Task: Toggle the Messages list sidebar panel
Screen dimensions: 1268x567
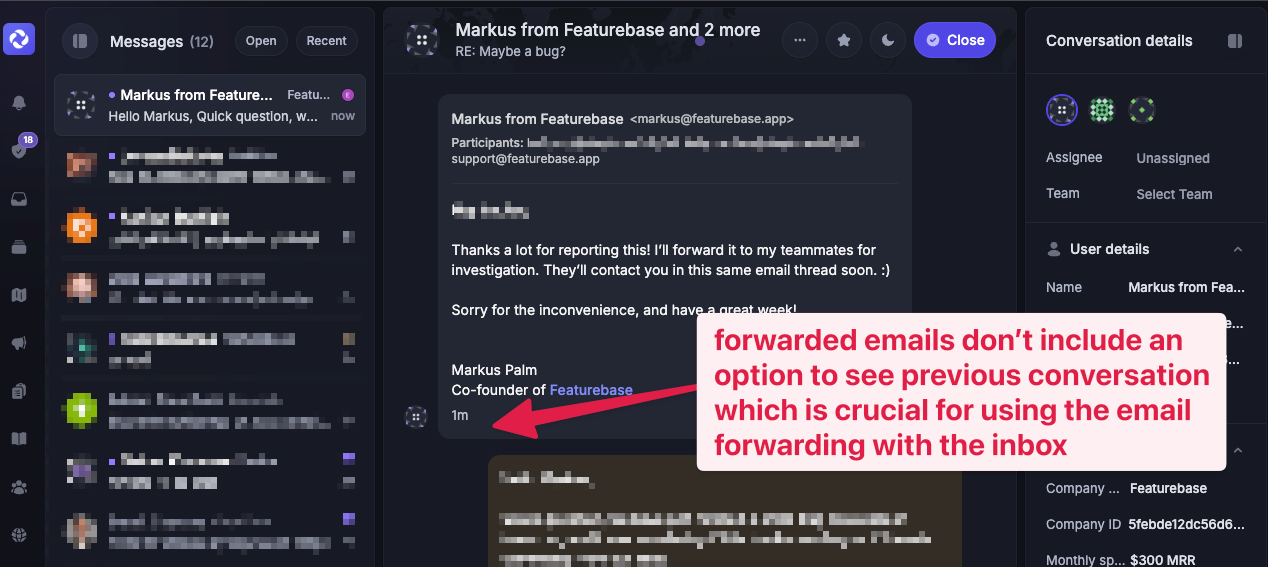Action: [80, 41]
